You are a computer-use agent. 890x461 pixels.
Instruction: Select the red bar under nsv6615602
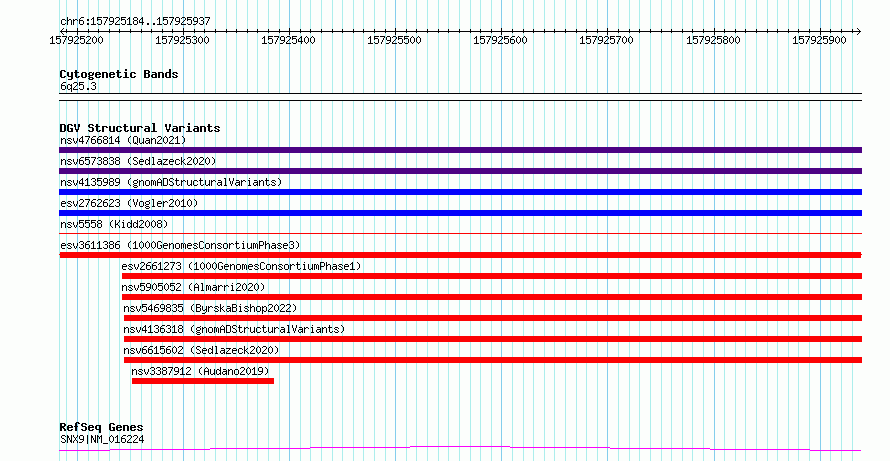point(493,360)
